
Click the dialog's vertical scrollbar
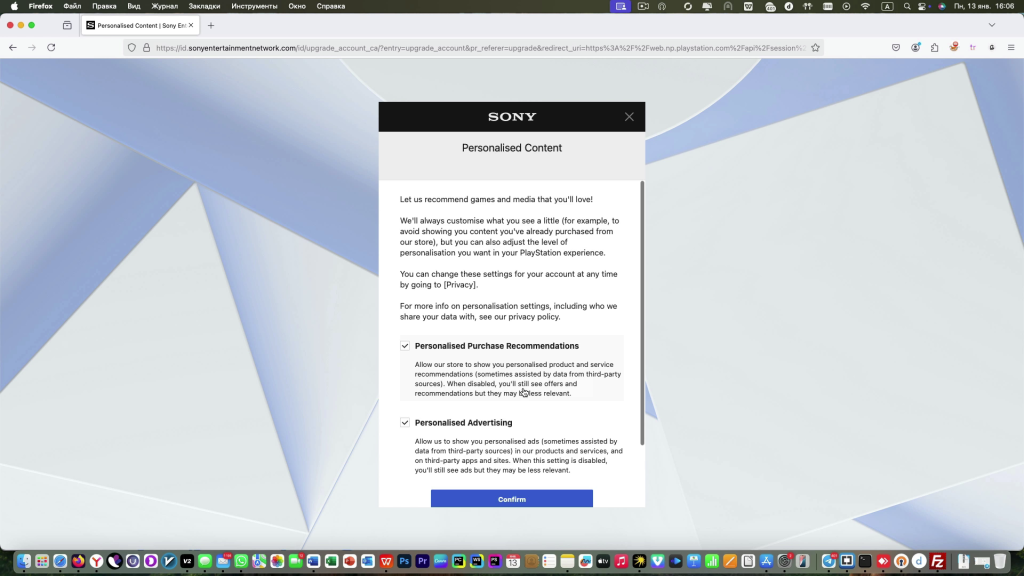pyautogui.click(x=642, y=312)
